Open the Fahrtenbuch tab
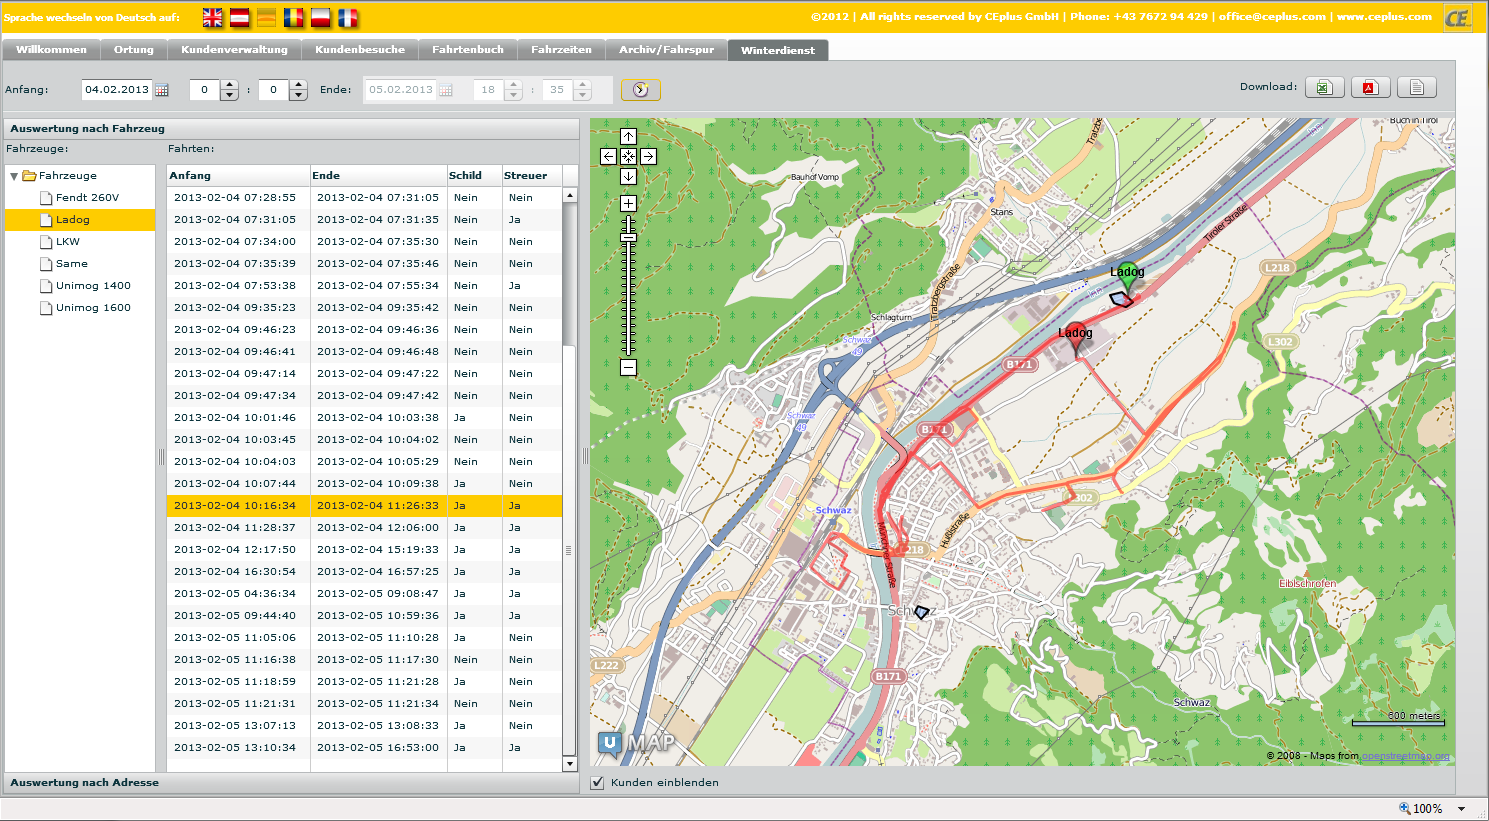 click(467, 50)
